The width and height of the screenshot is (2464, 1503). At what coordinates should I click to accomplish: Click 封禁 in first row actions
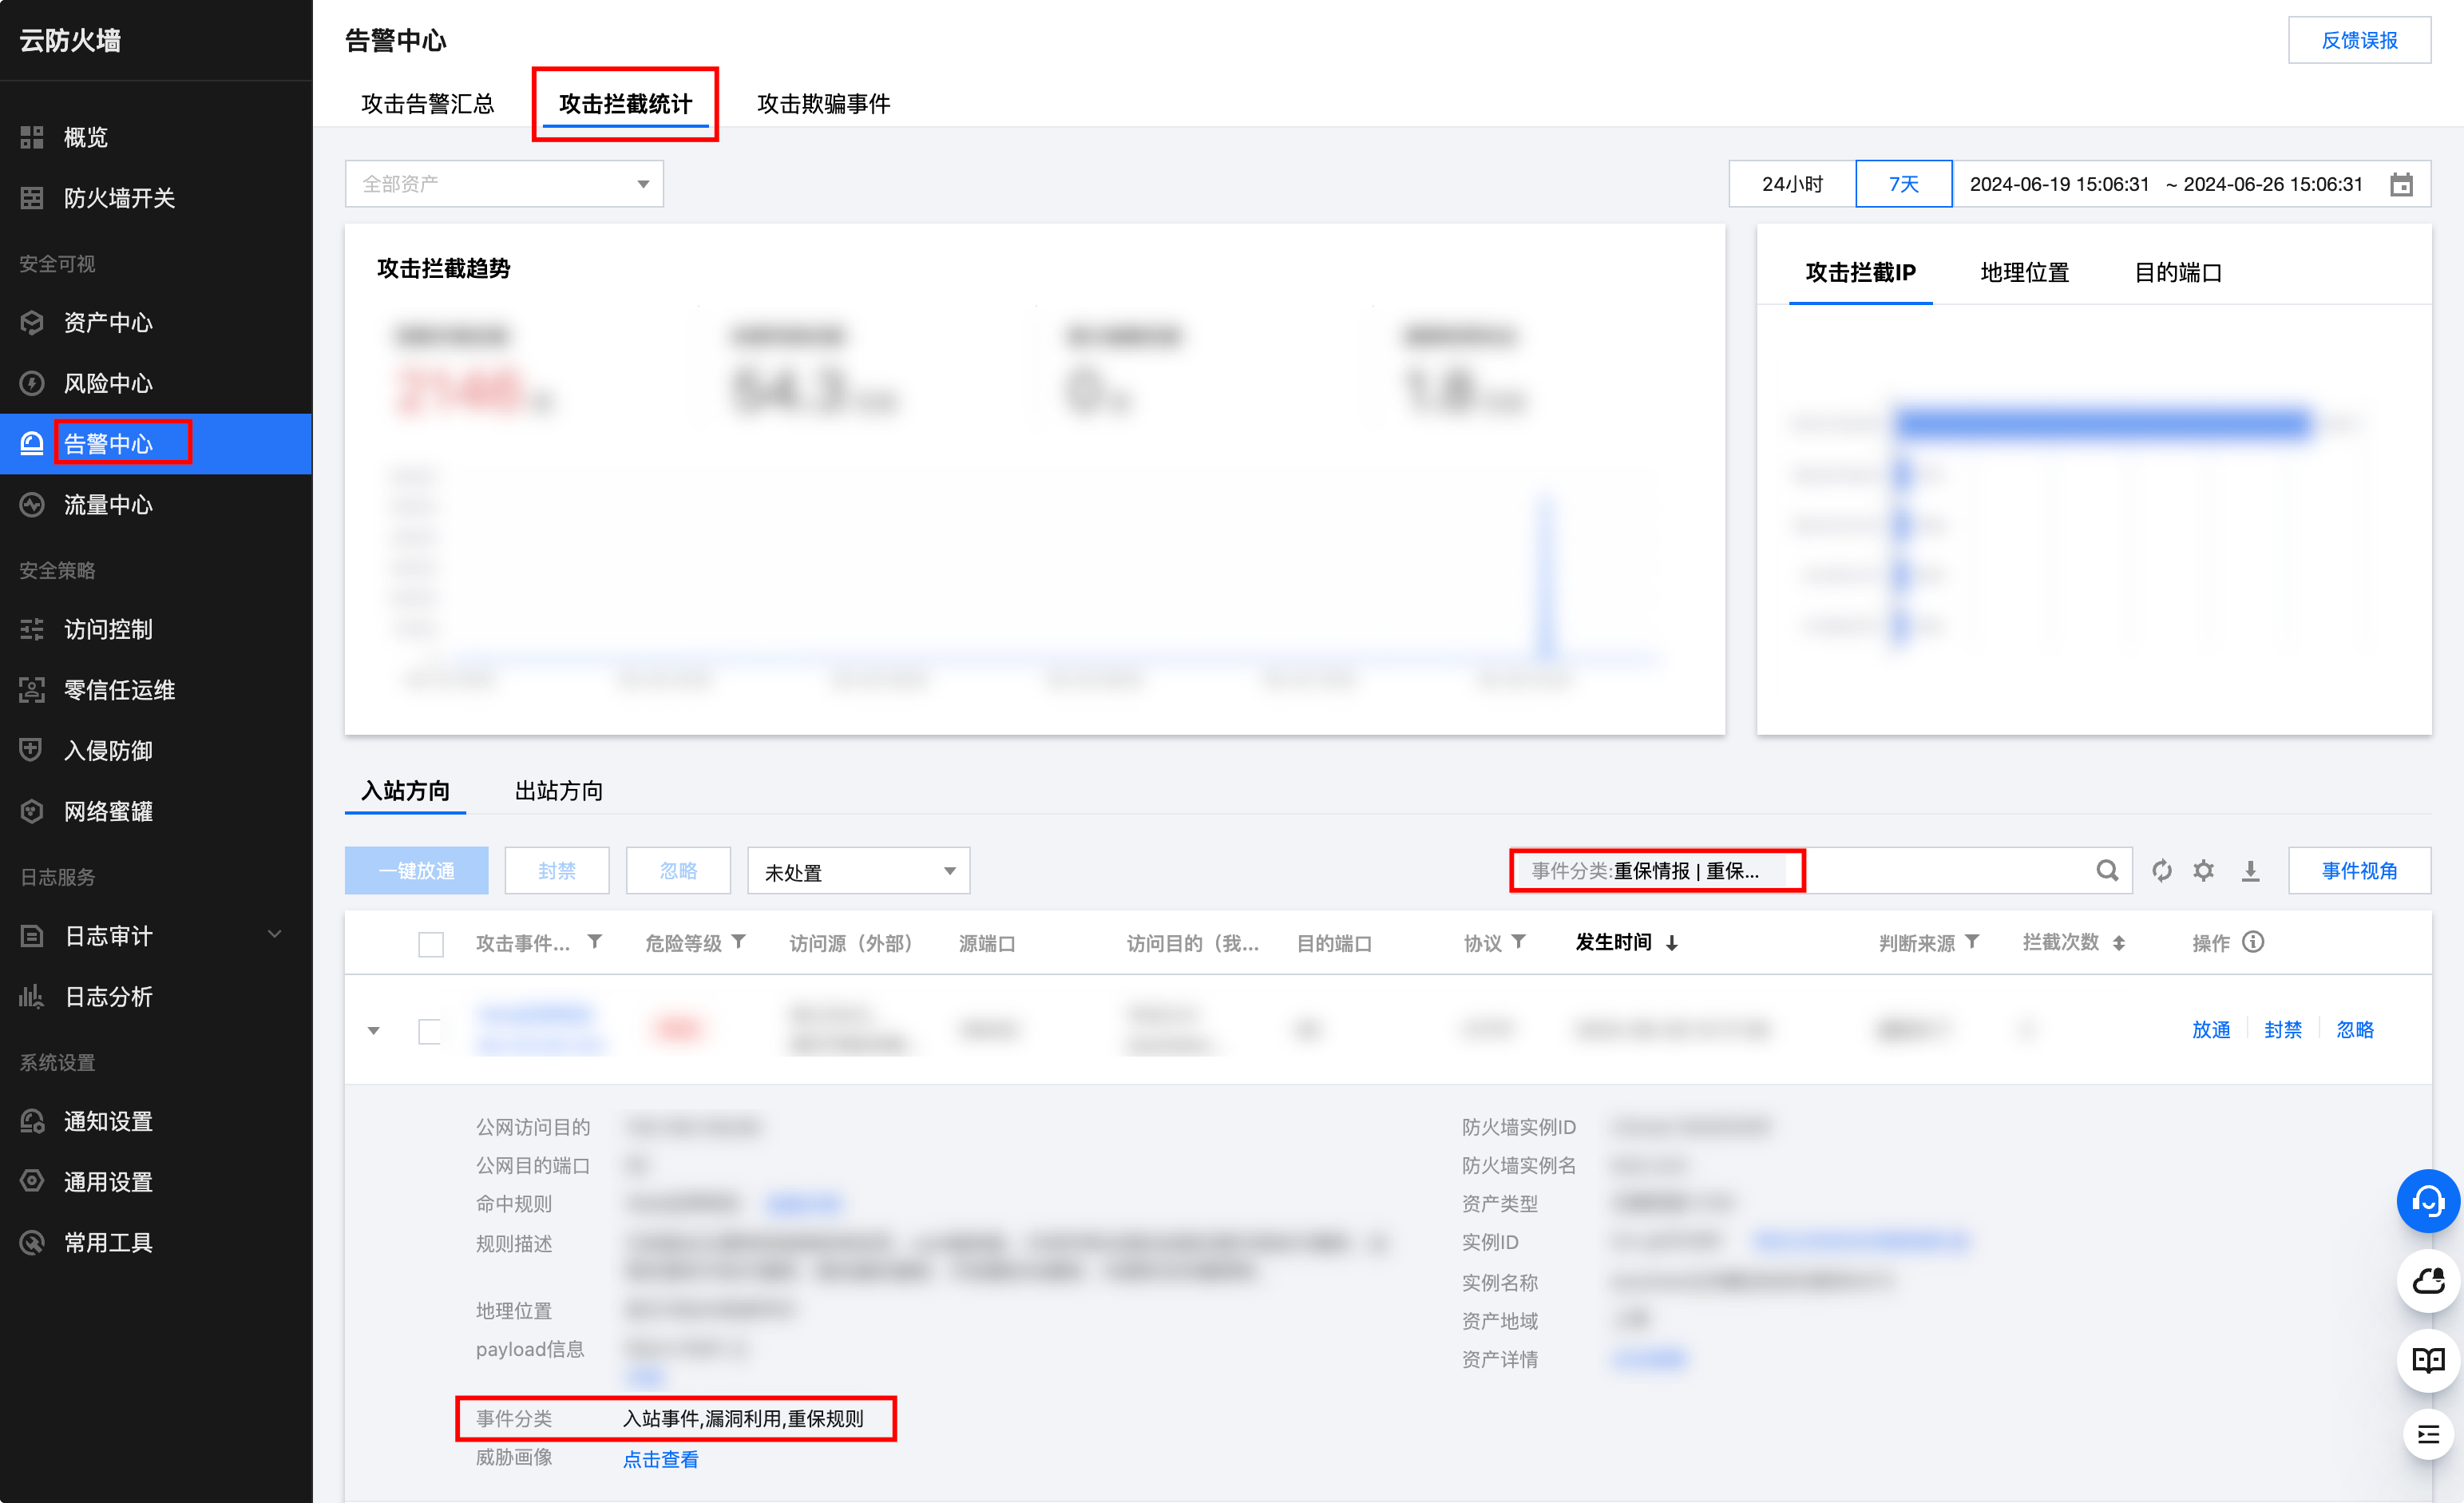[2282, 1030]
